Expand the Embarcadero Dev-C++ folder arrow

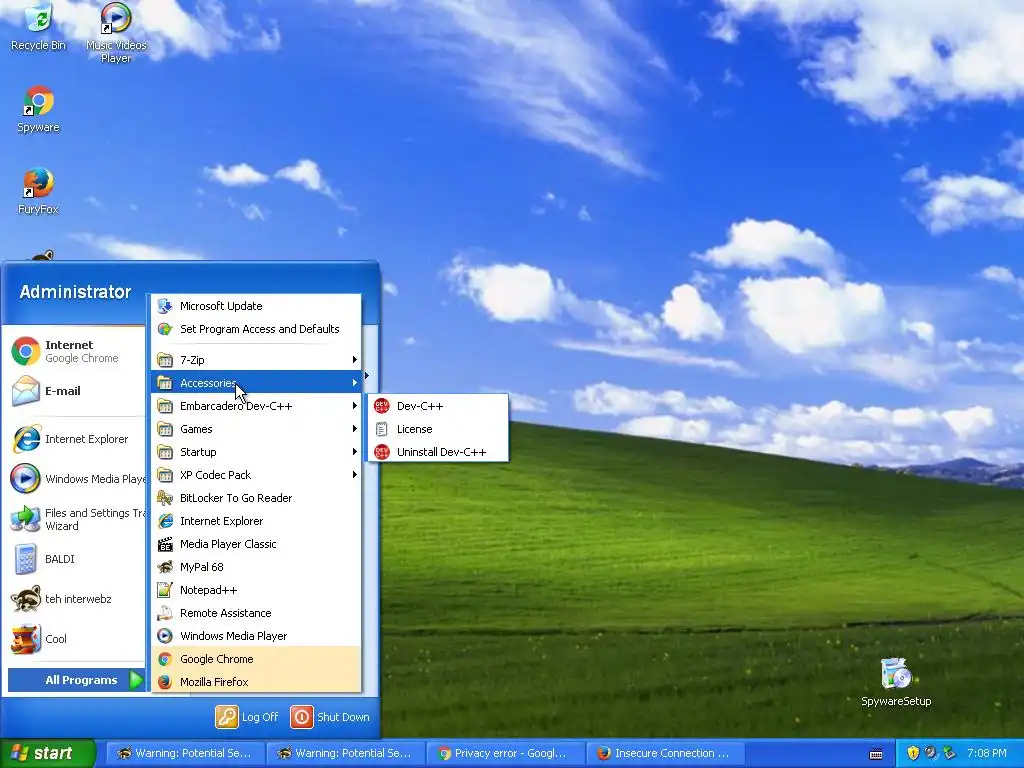coord(355,406)
